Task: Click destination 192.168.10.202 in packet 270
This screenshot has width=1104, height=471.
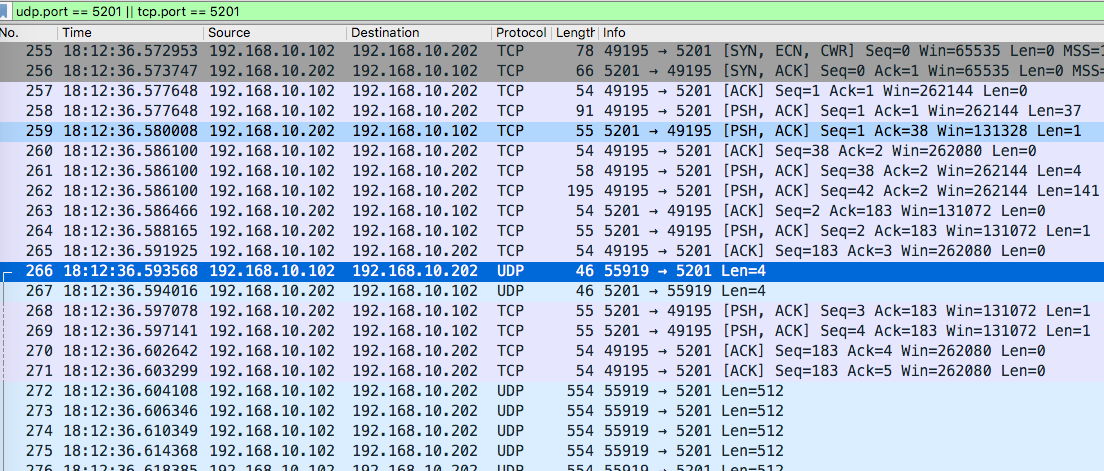Action: click(415, 350)
